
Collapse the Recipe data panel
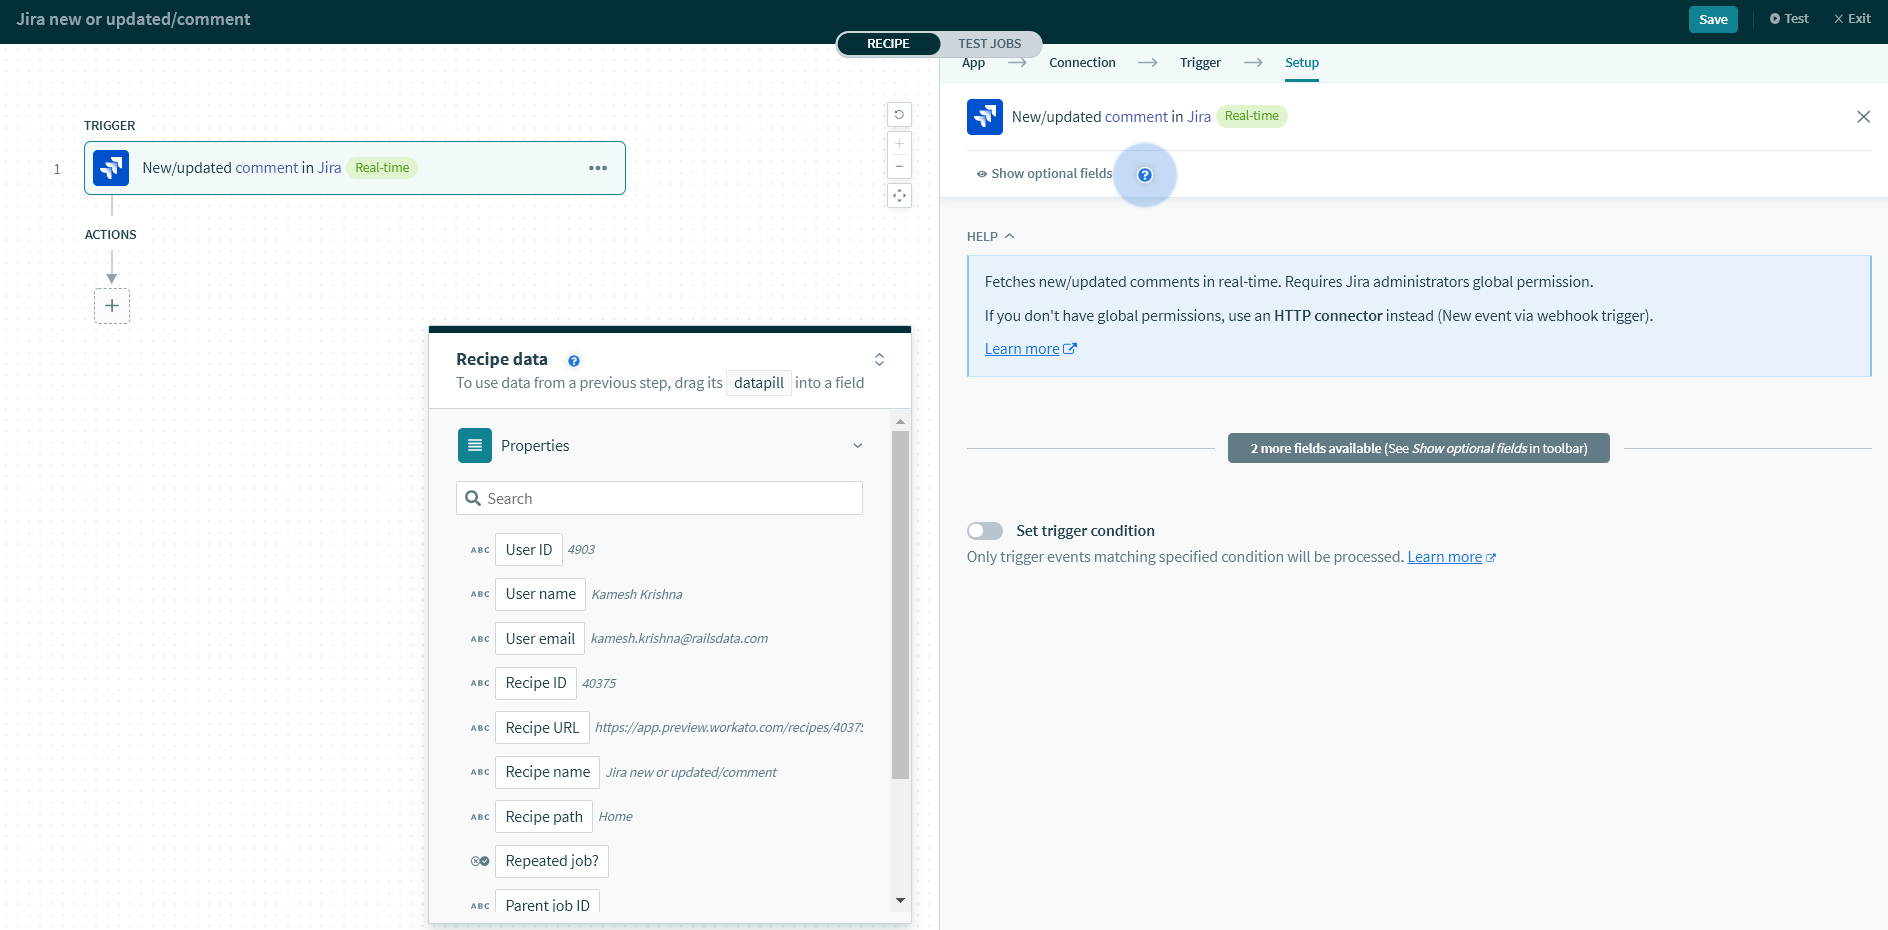(x=879, y=360)
